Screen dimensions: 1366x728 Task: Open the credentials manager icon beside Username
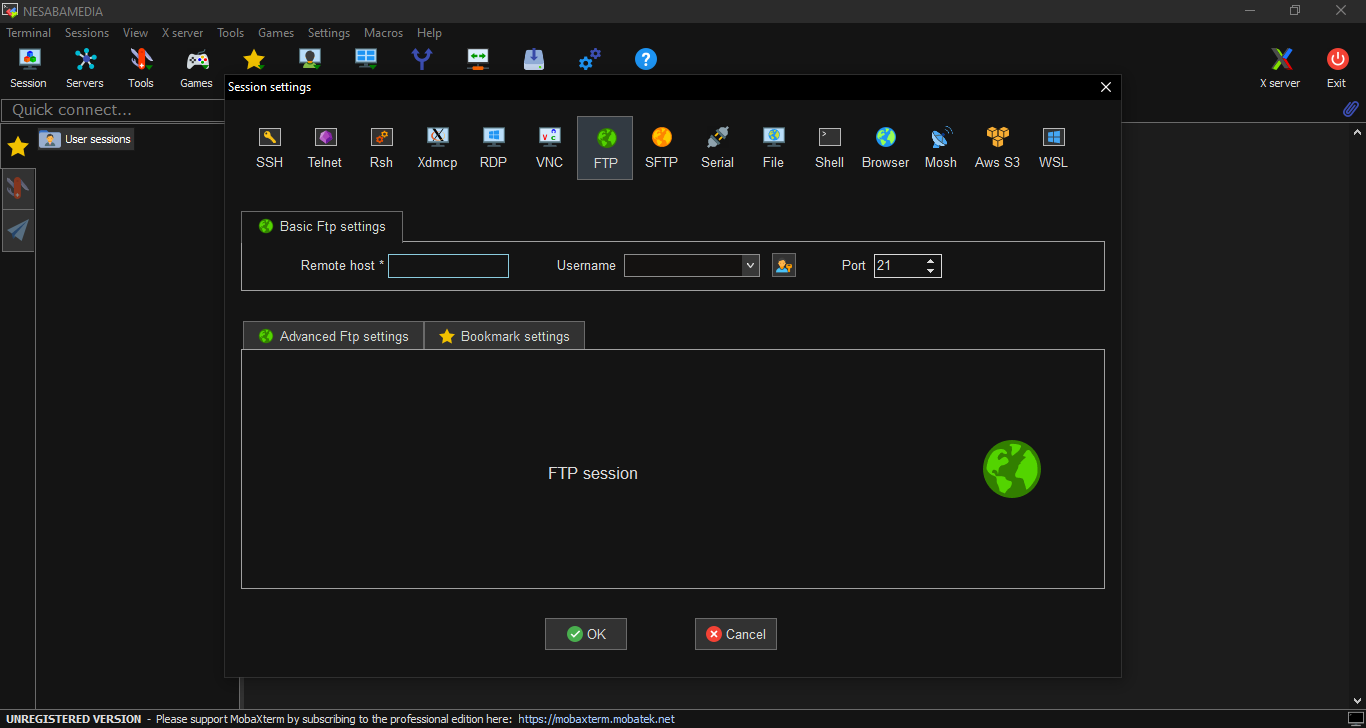click(784, 266)
